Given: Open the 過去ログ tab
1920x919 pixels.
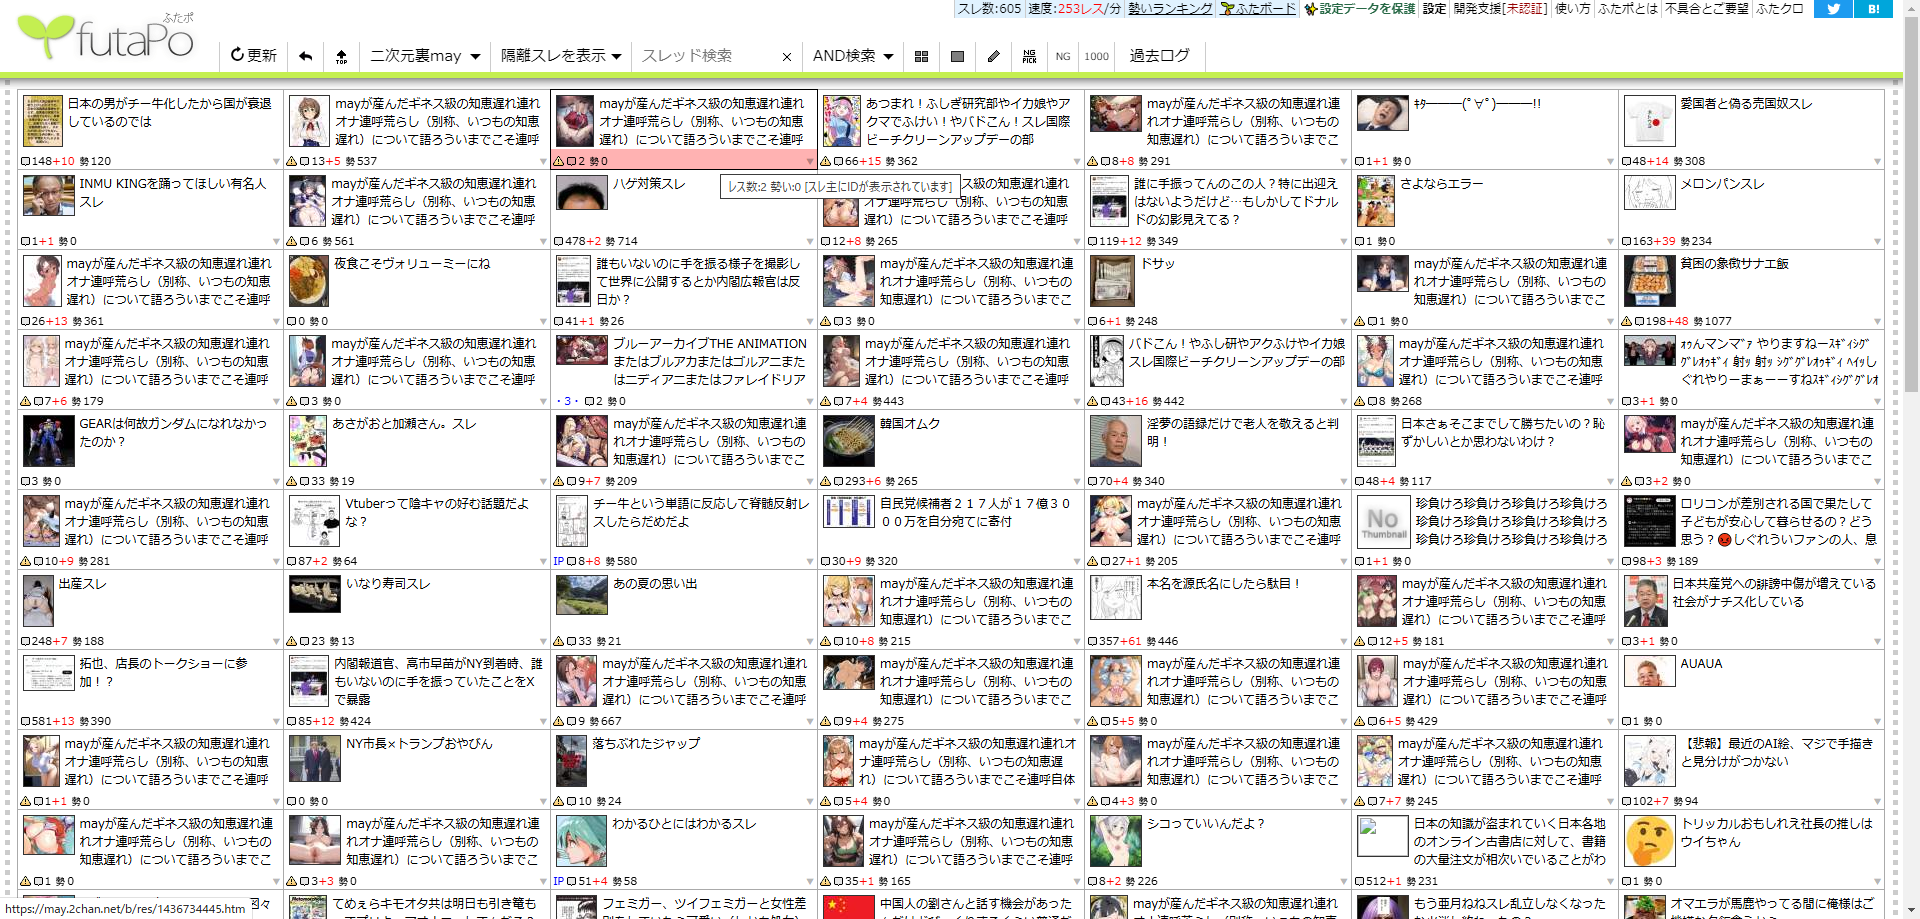Looking at the screenshot, I should [x=1160, y=56].
